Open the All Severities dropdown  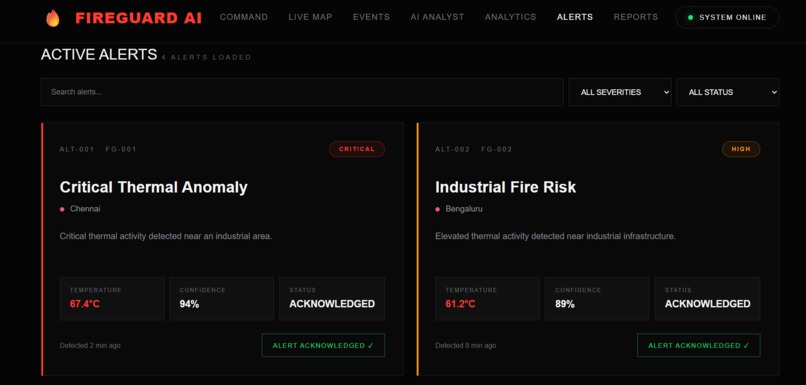pos(620,92)
